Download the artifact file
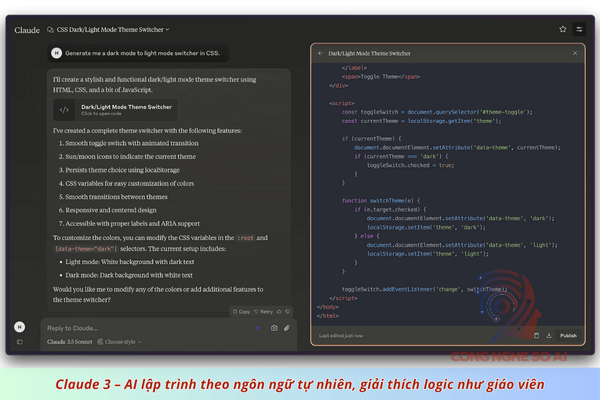The image size is (600, 400). tap(549, 336)
